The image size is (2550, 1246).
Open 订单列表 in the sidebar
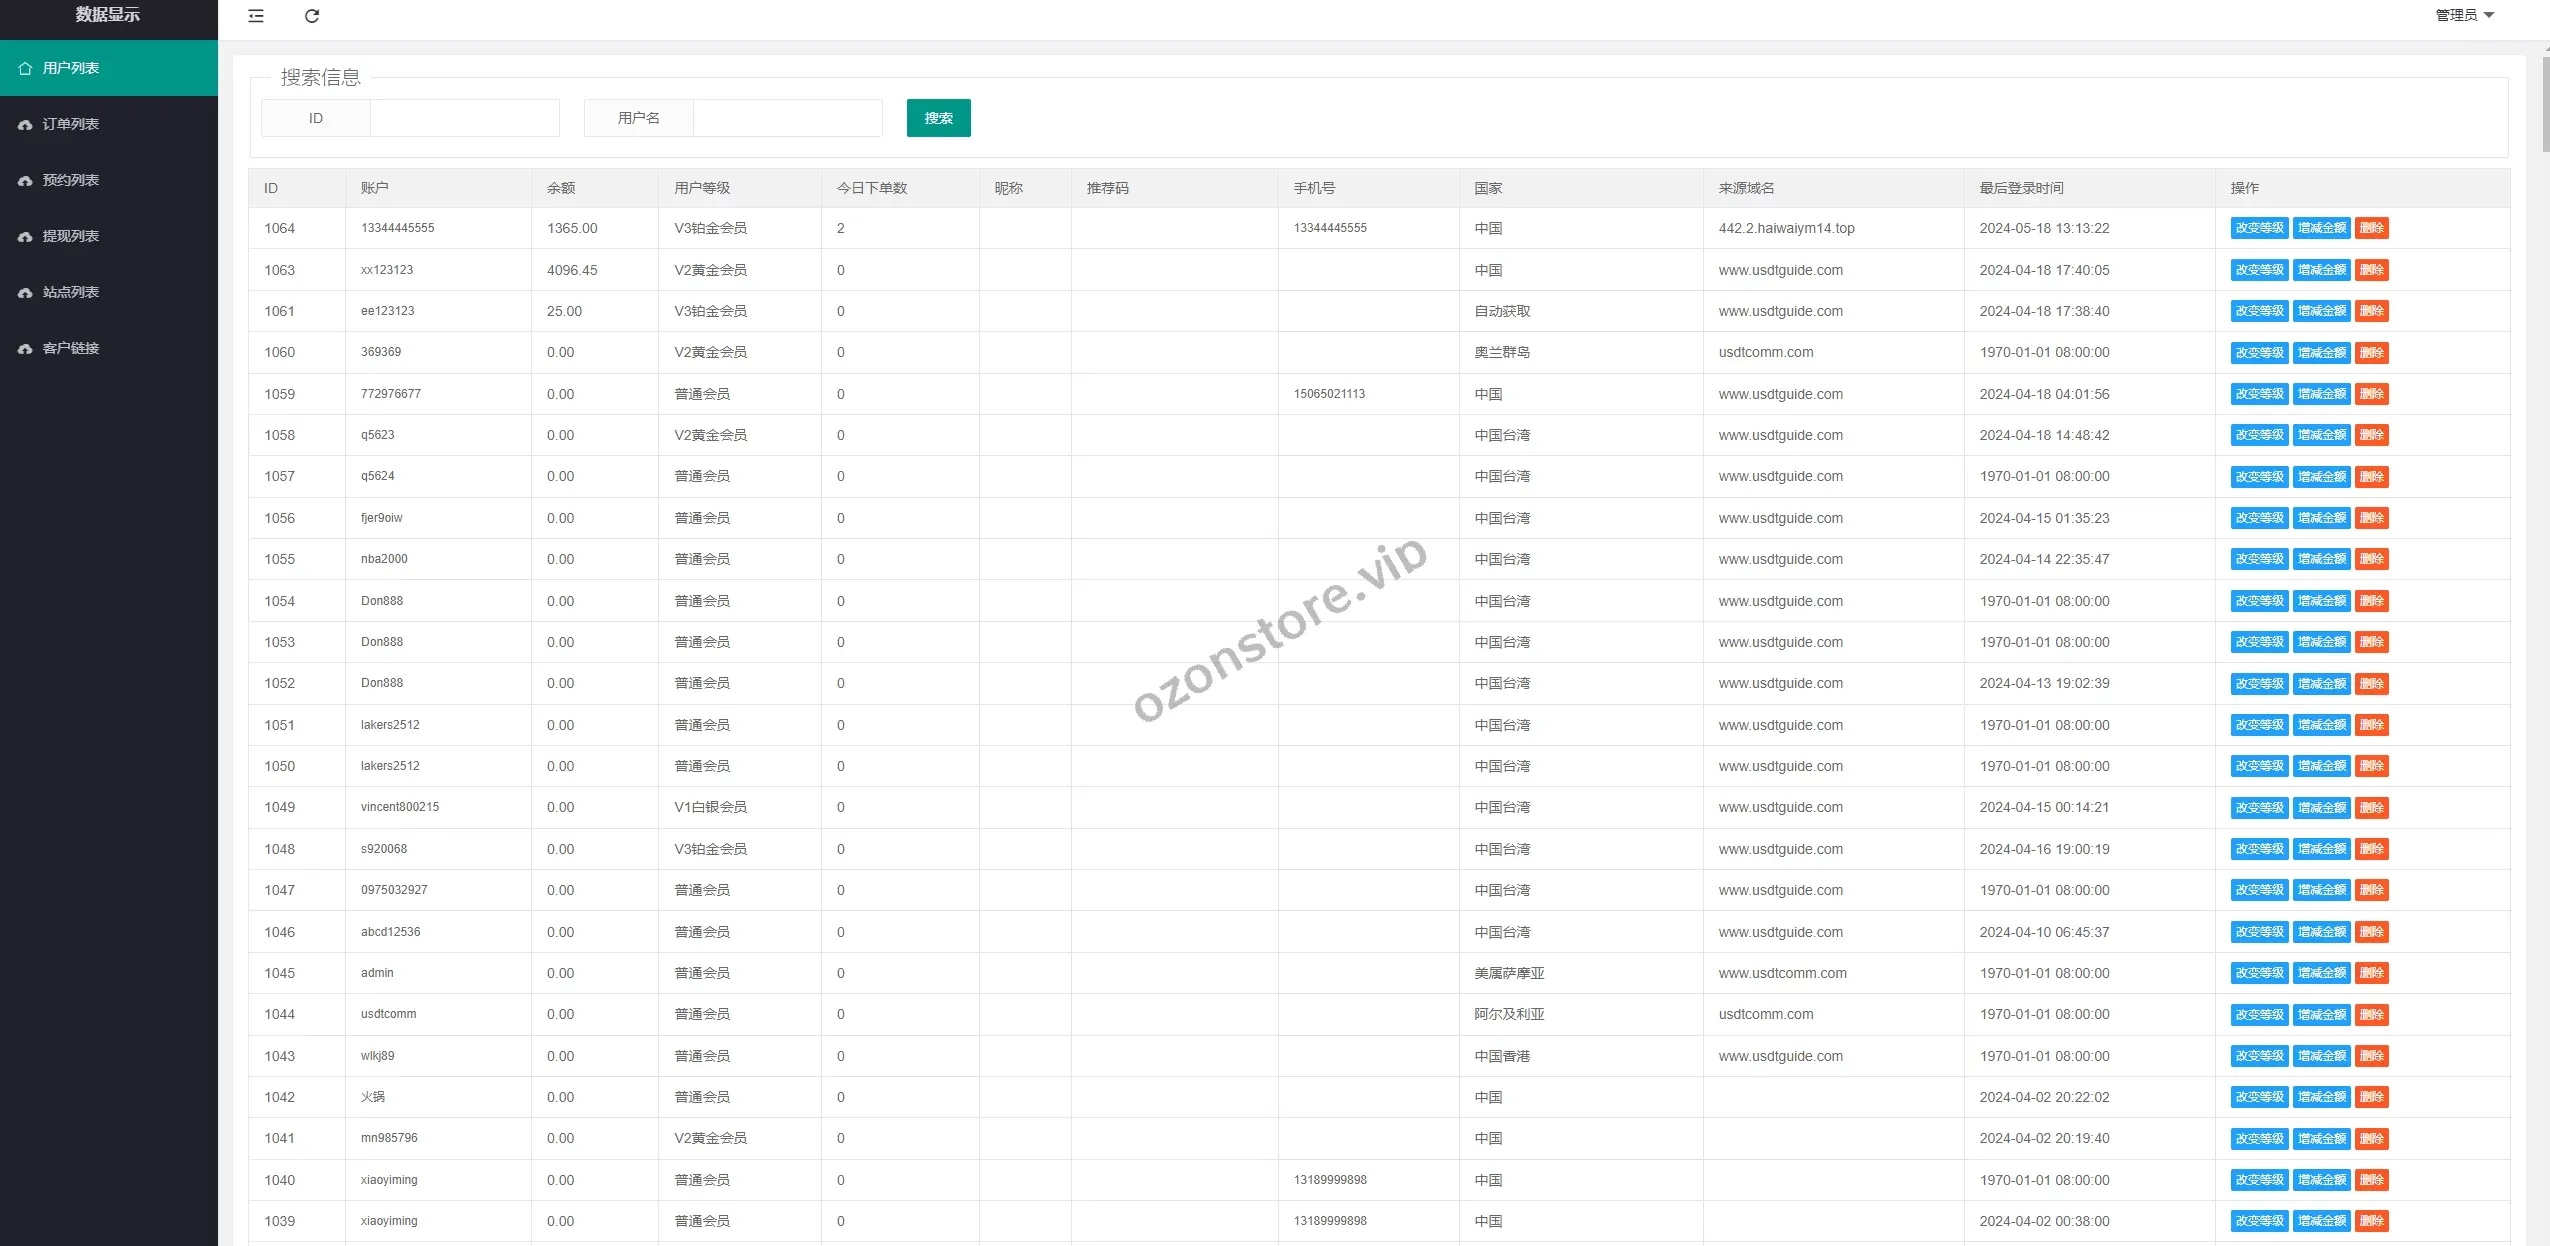tap(71, 124)
